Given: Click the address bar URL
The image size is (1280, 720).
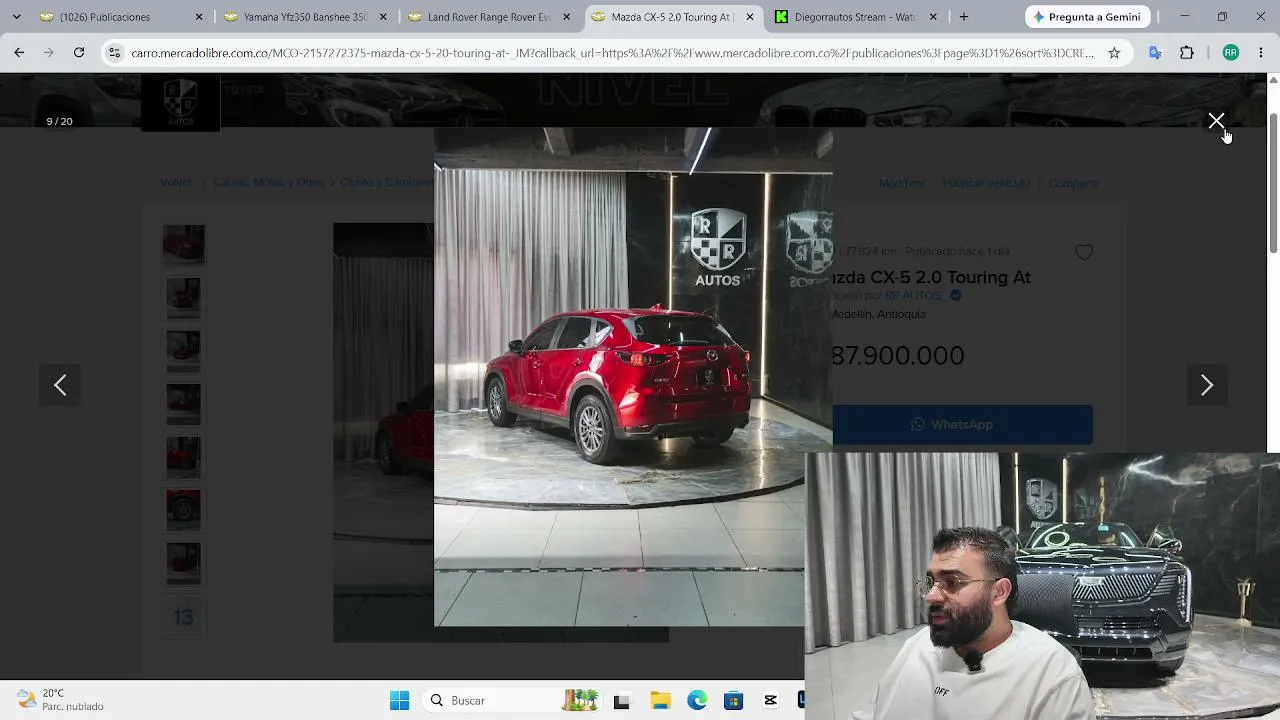Looking at the screenshot, I should coord(612,53).
